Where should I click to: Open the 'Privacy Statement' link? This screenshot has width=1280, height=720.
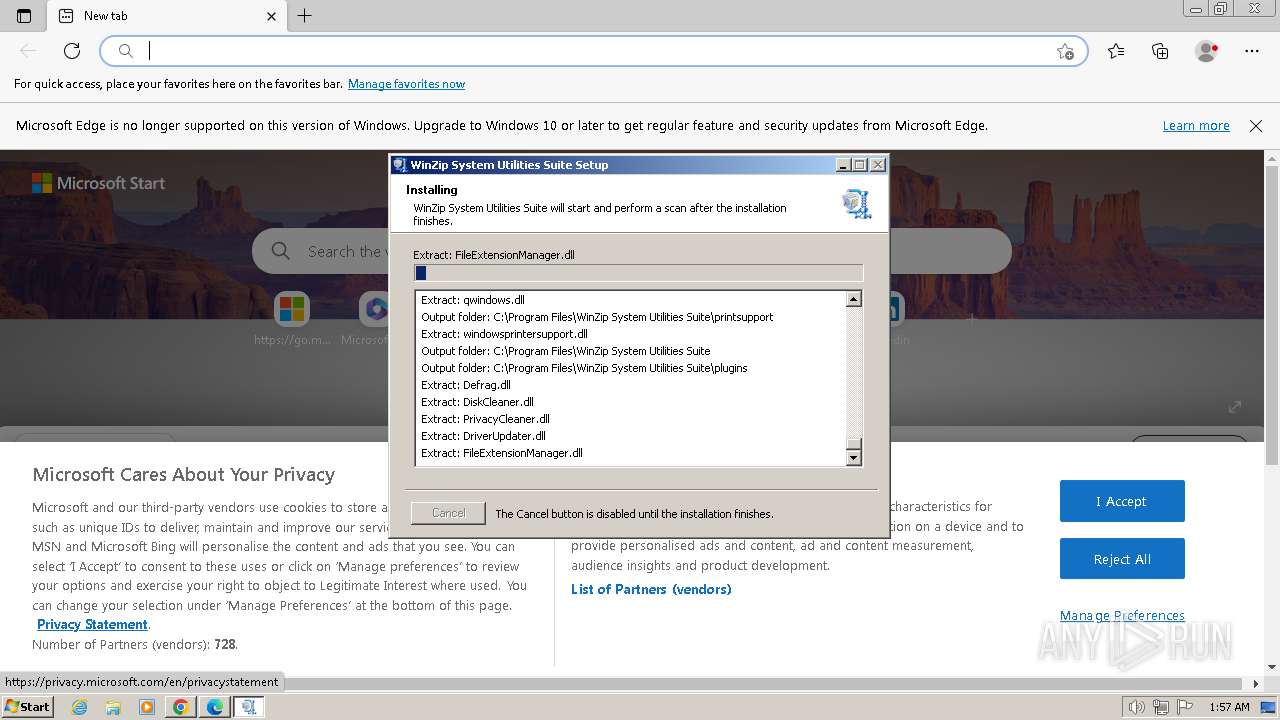pos(92,624)
